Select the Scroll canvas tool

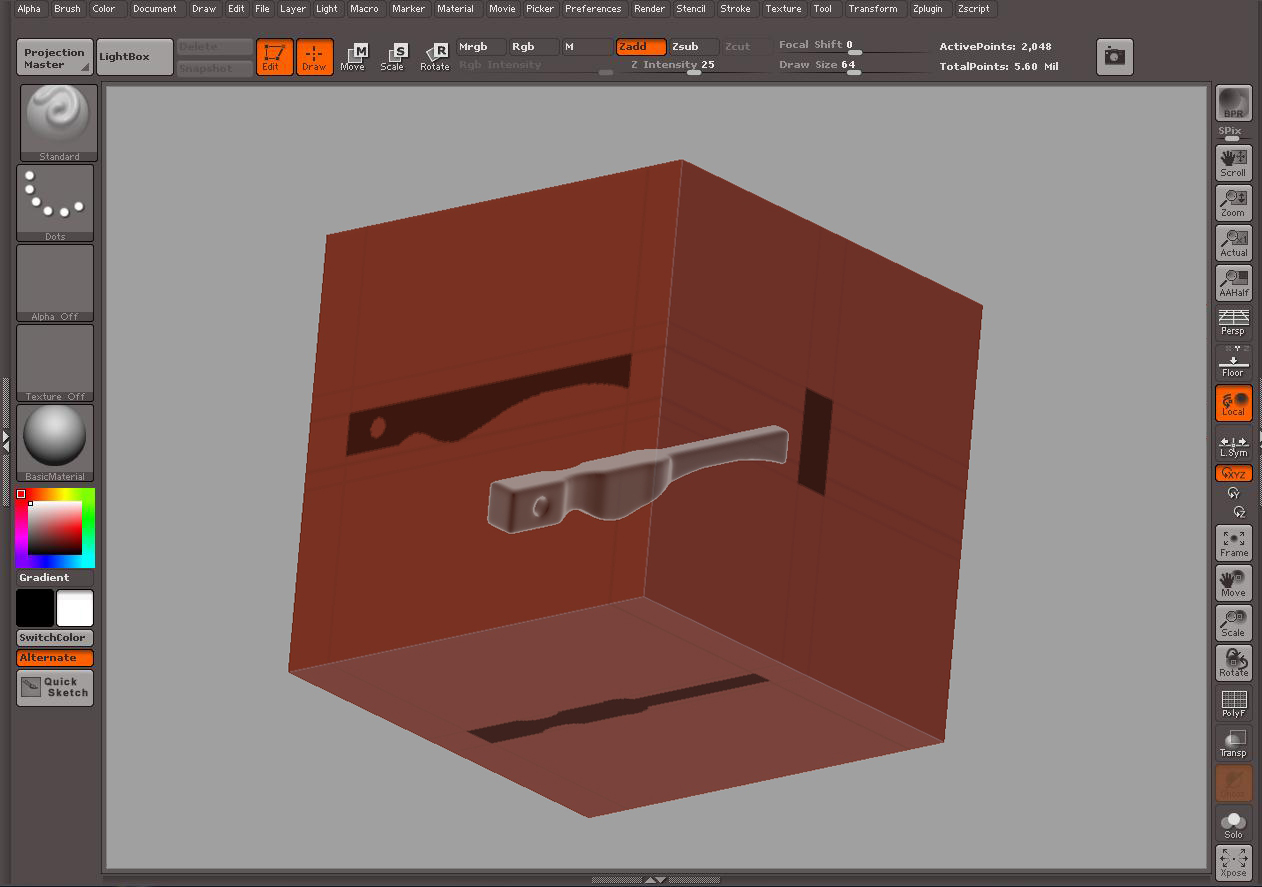(1233, 163)
